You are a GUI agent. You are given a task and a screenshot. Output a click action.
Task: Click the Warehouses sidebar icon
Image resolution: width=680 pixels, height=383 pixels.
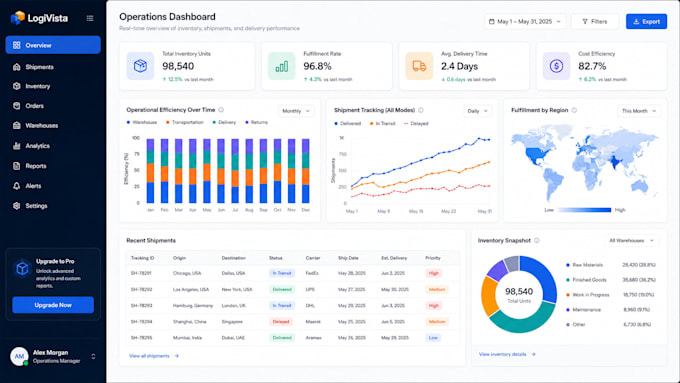point(16,125)
